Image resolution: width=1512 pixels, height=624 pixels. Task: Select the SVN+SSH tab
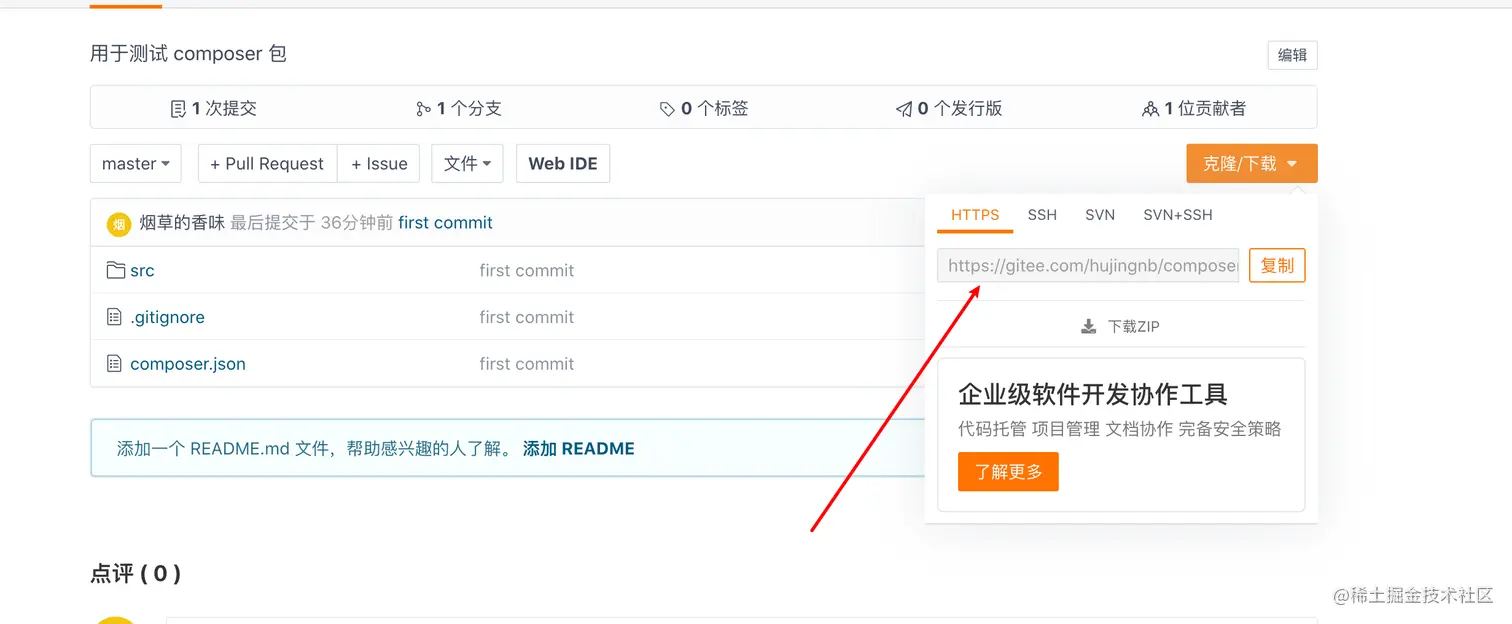tap(1178, 215)
